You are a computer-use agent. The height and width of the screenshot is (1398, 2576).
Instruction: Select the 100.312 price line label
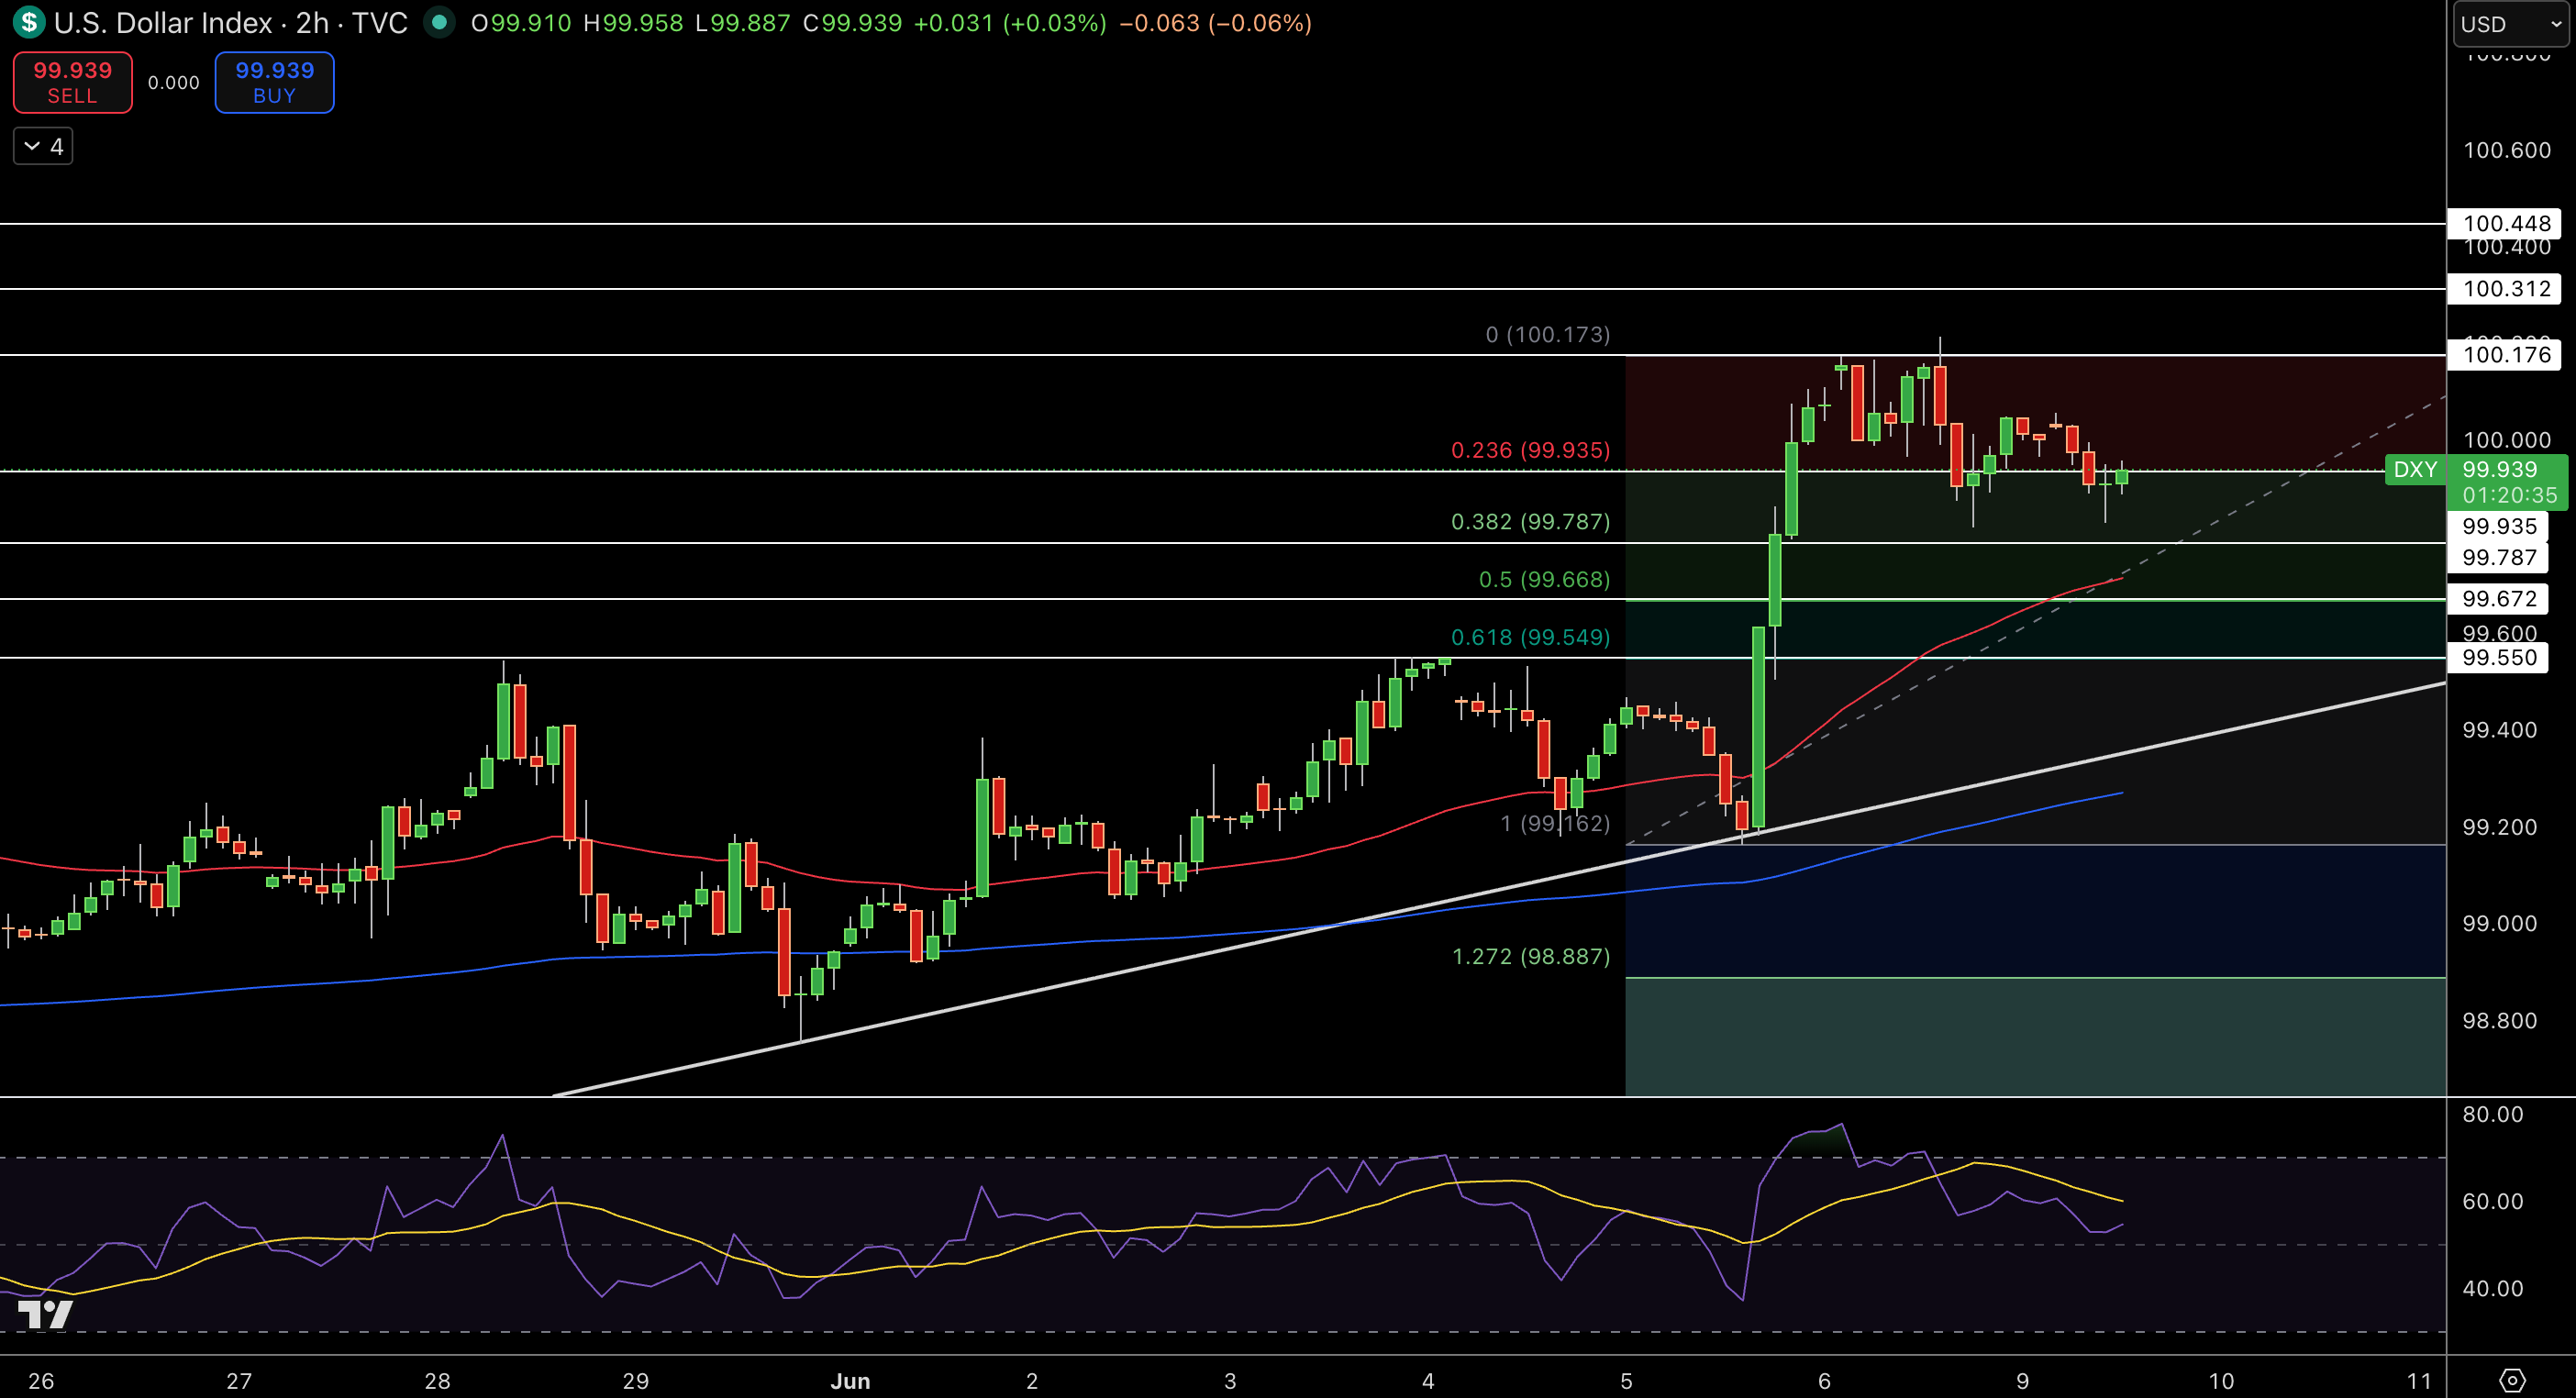click(2505, 289)
